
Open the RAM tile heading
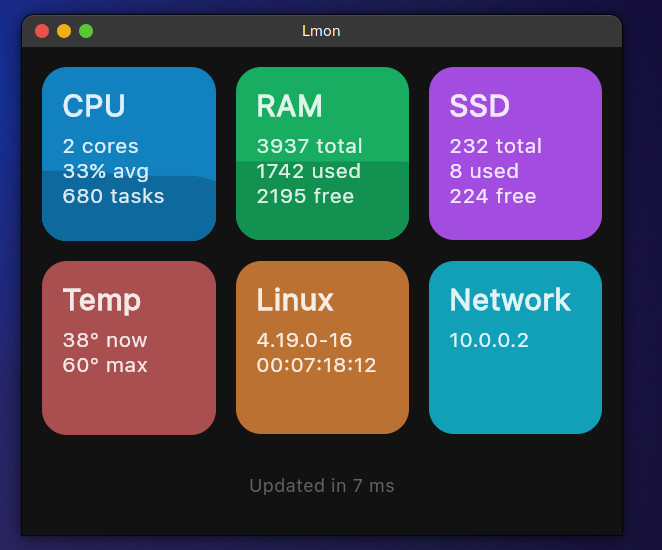pos(289,106)
